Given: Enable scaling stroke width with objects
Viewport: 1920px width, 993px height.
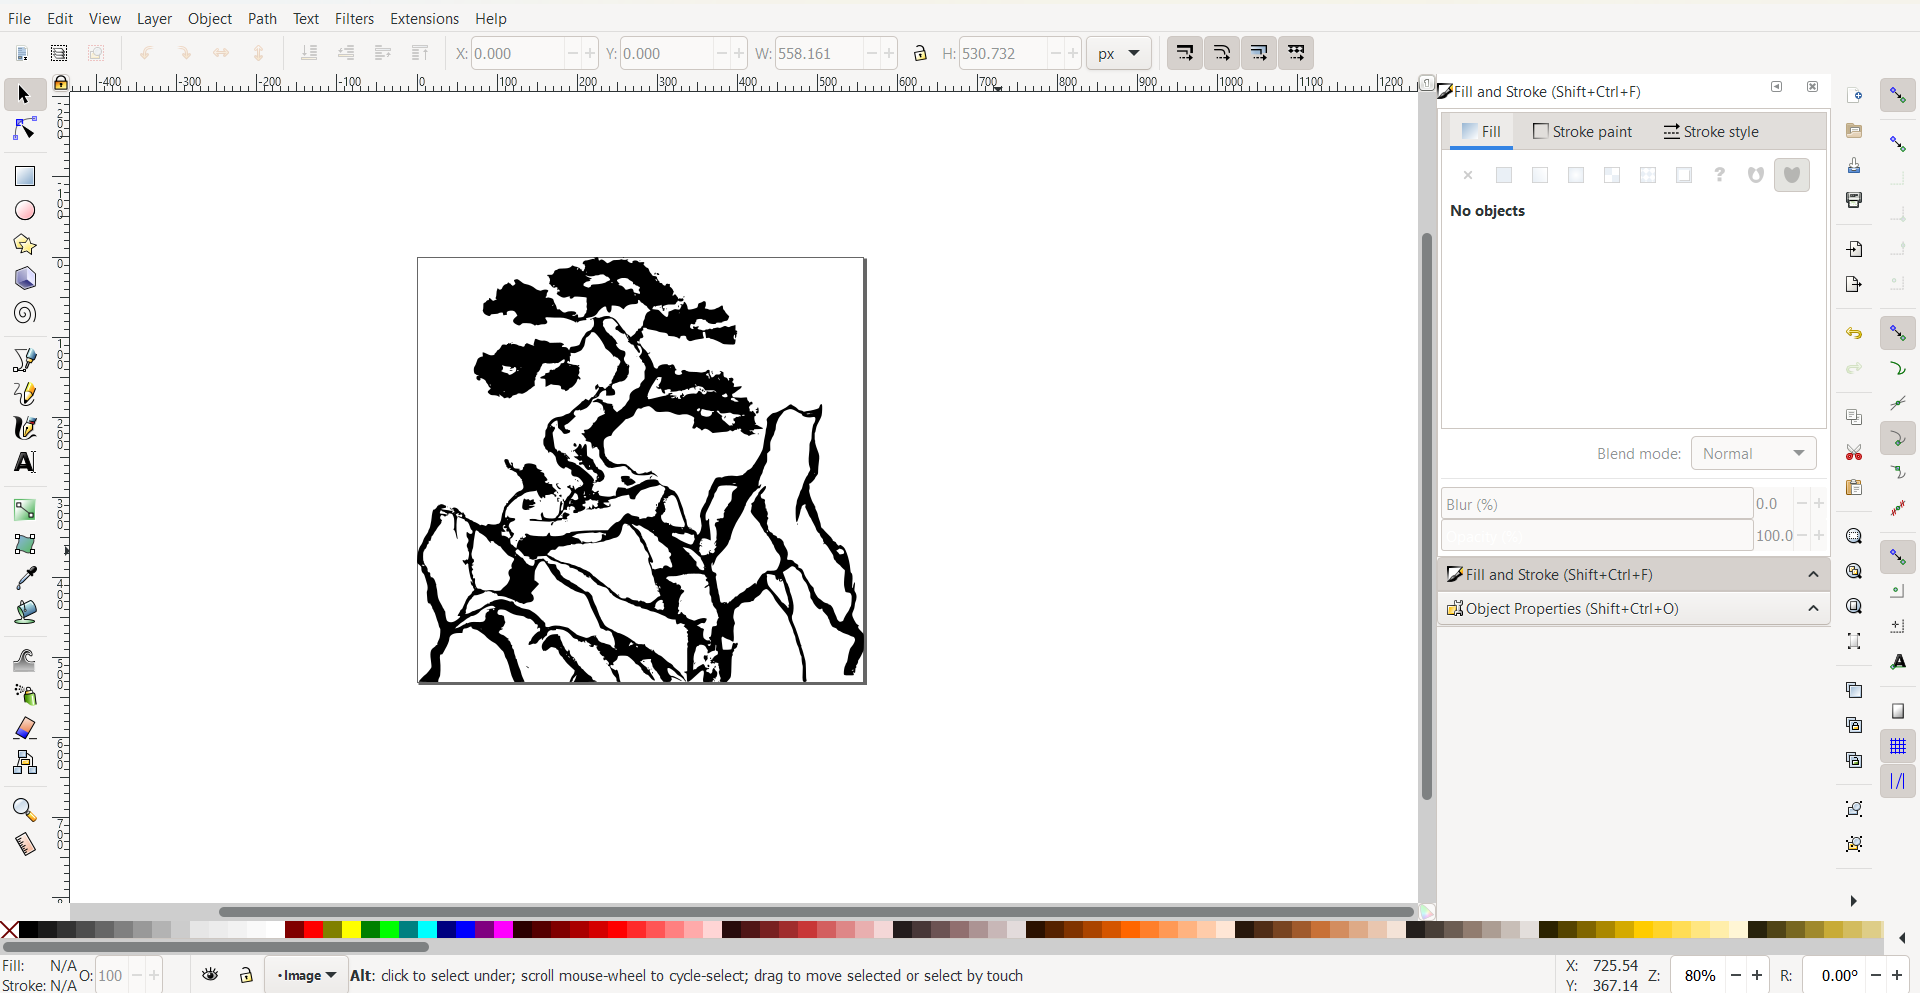Looking at the screenshot, I should pyautogui.click(x=1186, y=53).
